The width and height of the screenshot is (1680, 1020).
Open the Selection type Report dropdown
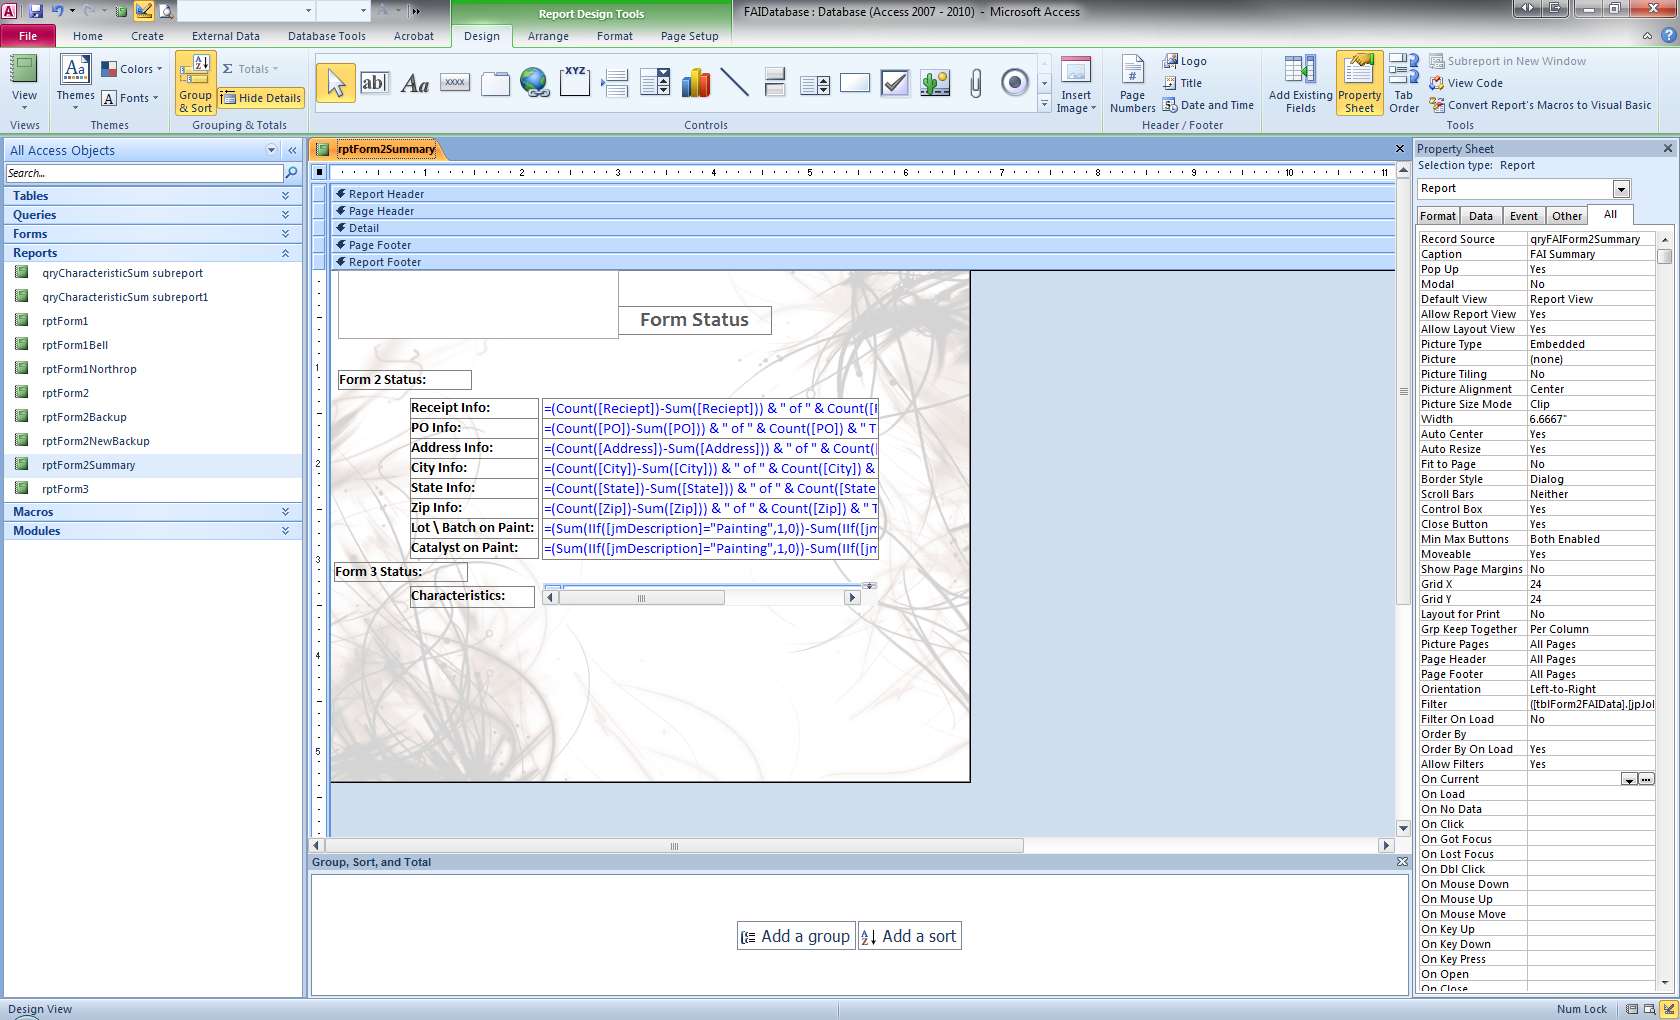(1621, 189)
